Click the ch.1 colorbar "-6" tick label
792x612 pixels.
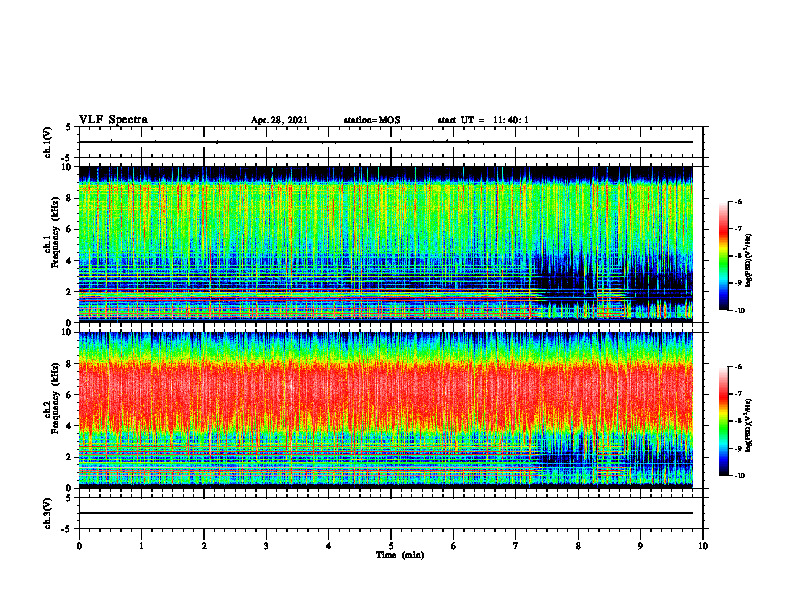(x=738, y=201)
